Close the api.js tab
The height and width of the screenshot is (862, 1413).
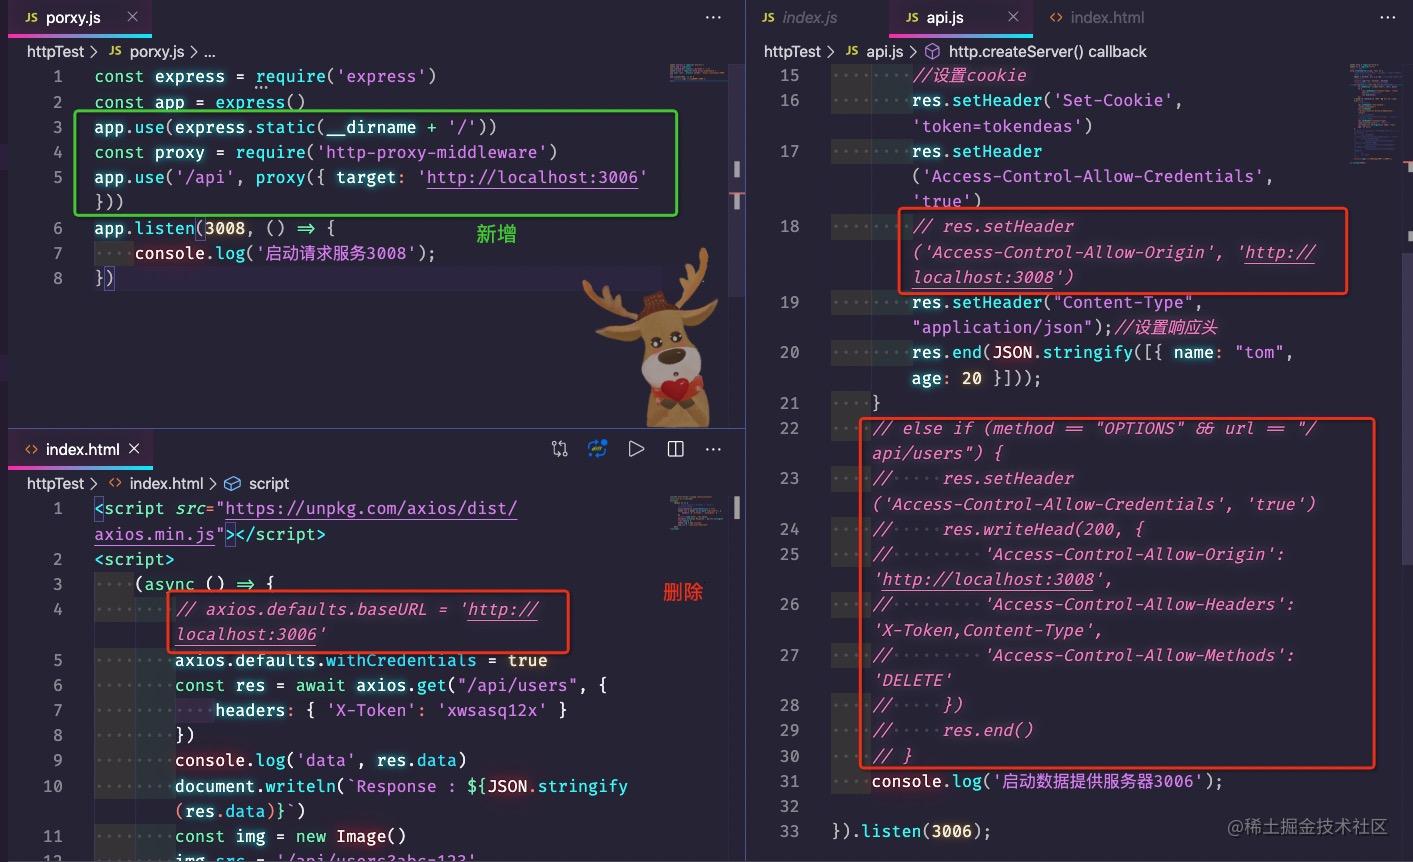click(1013, 17)
